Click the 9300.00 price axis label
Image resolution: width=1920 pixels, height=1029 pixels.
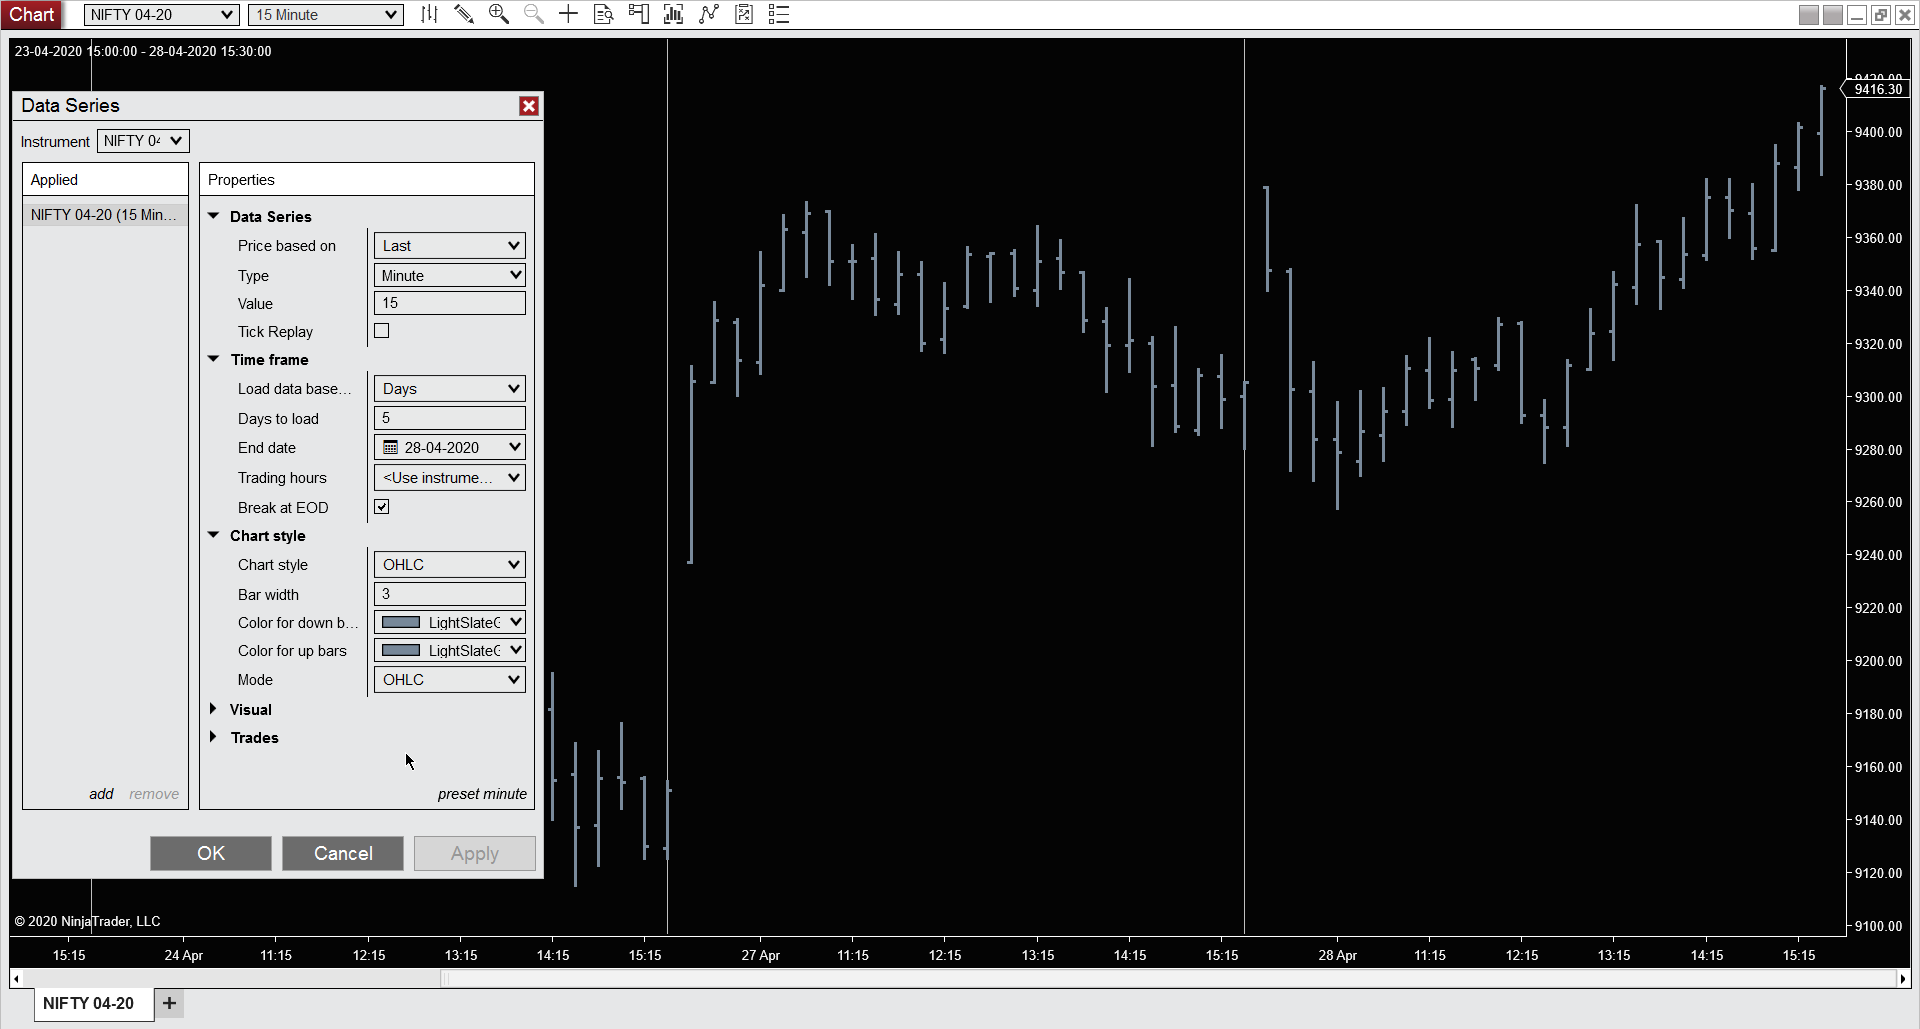coord(1878,397)
